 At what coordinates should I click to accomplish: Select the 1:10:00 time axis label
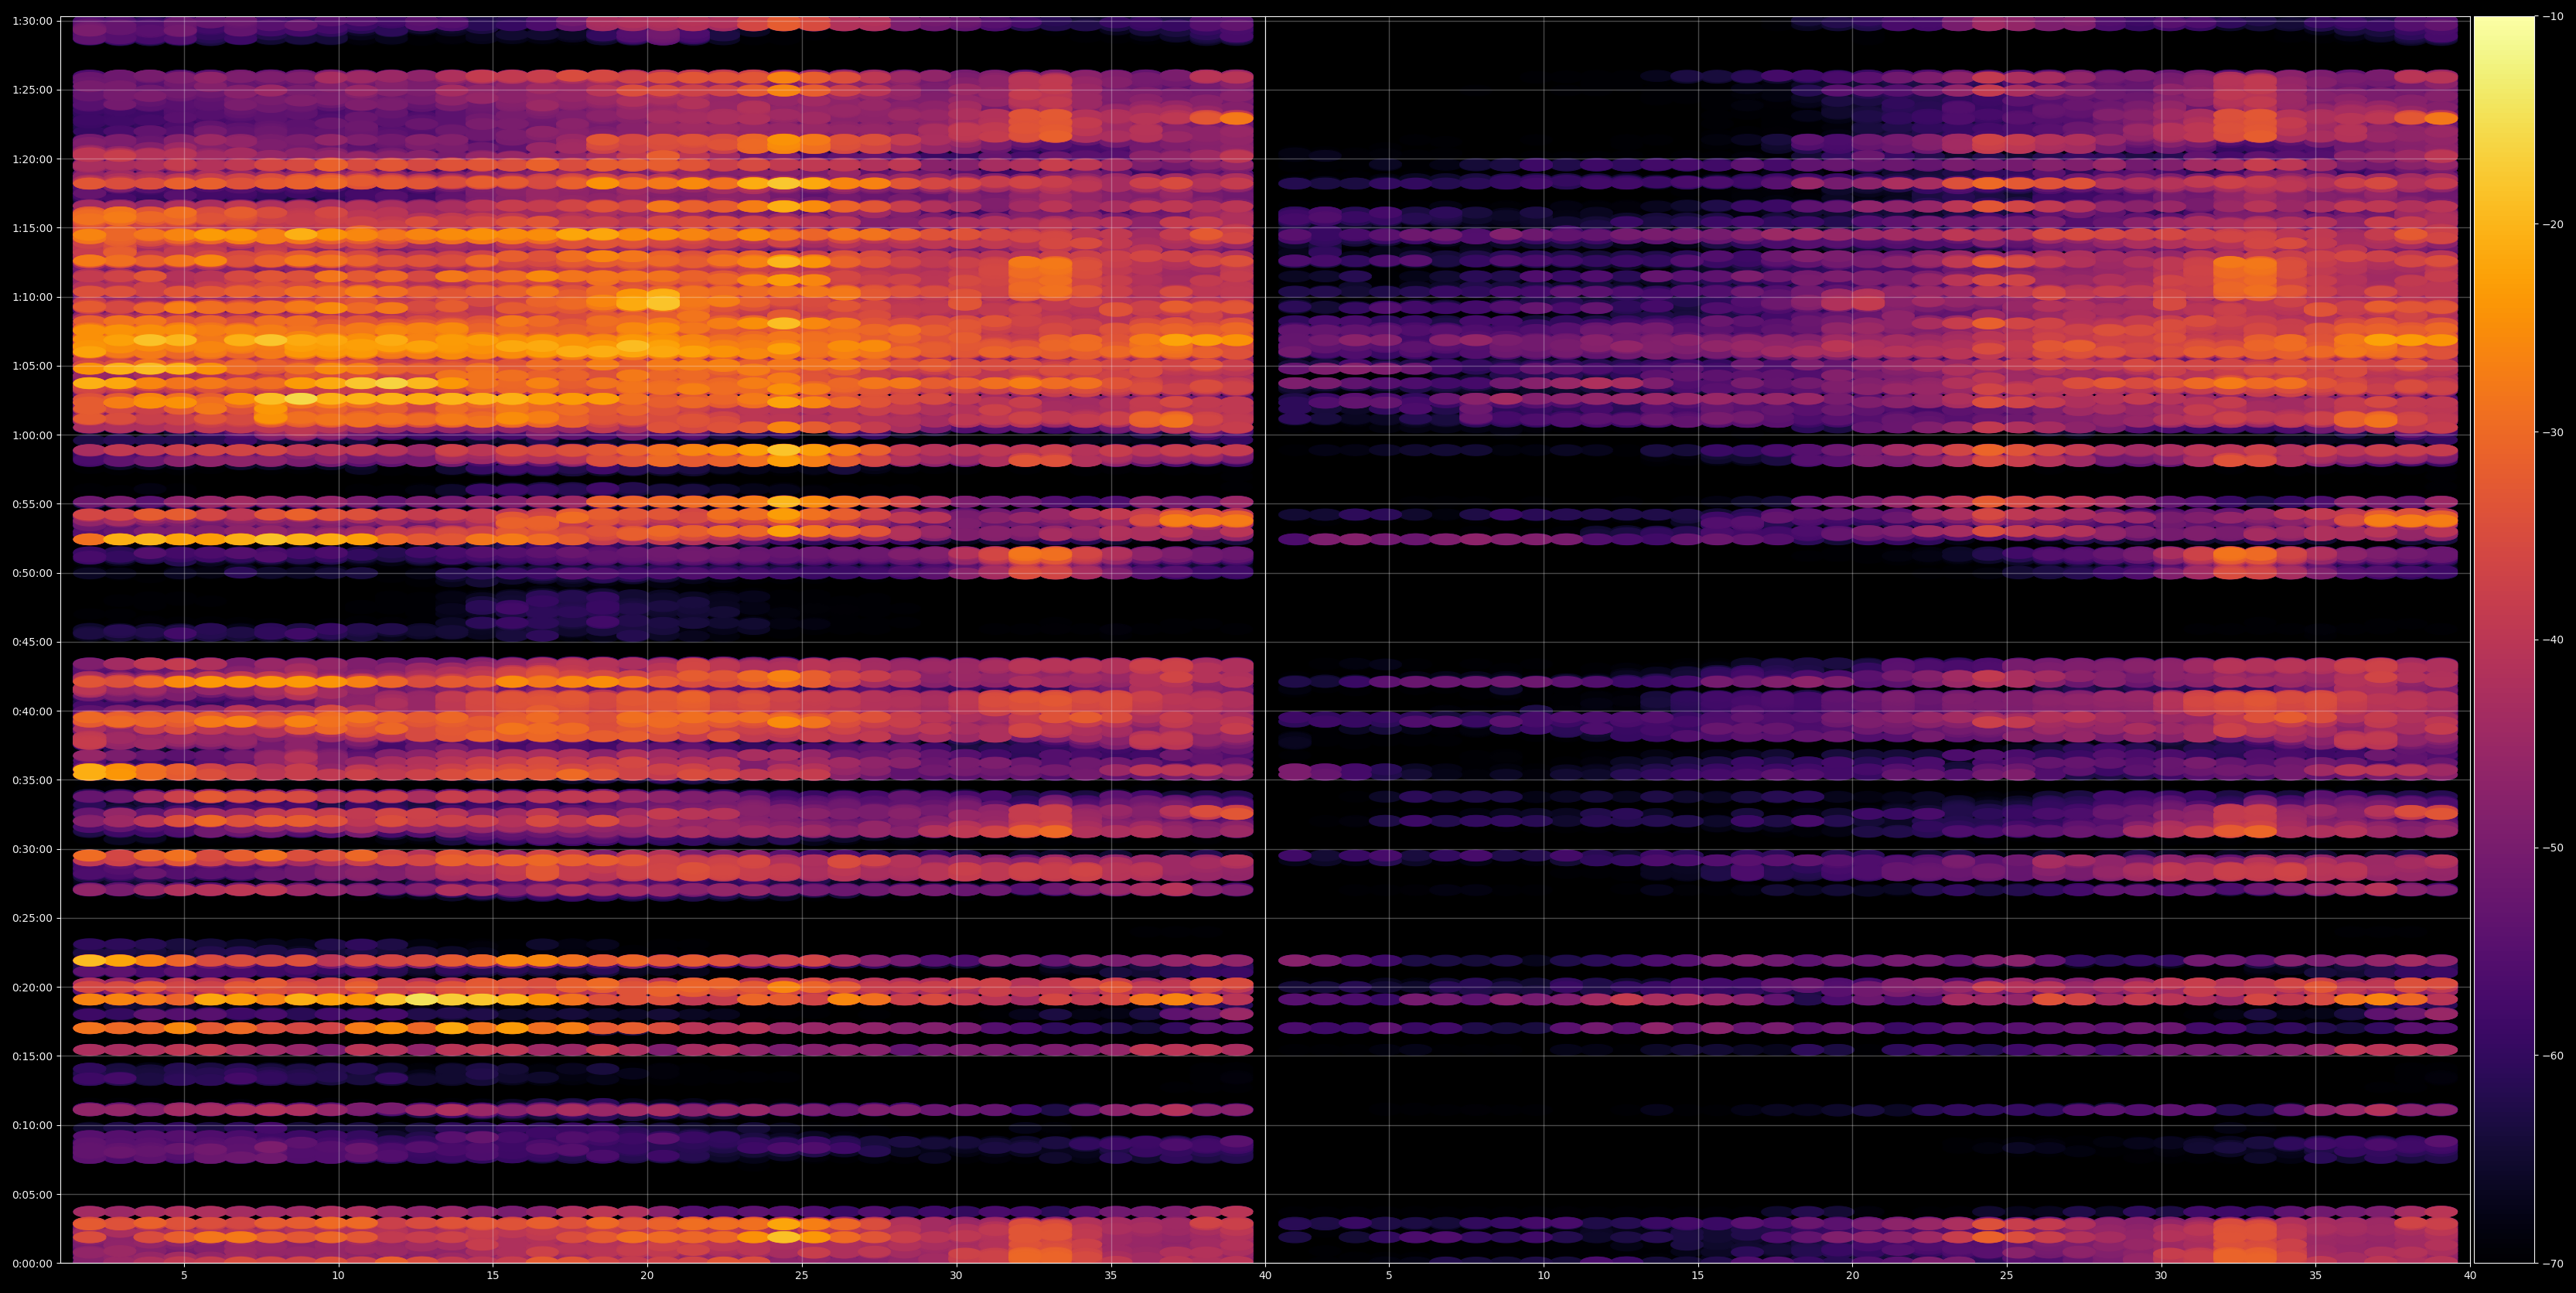click(32, 297)
